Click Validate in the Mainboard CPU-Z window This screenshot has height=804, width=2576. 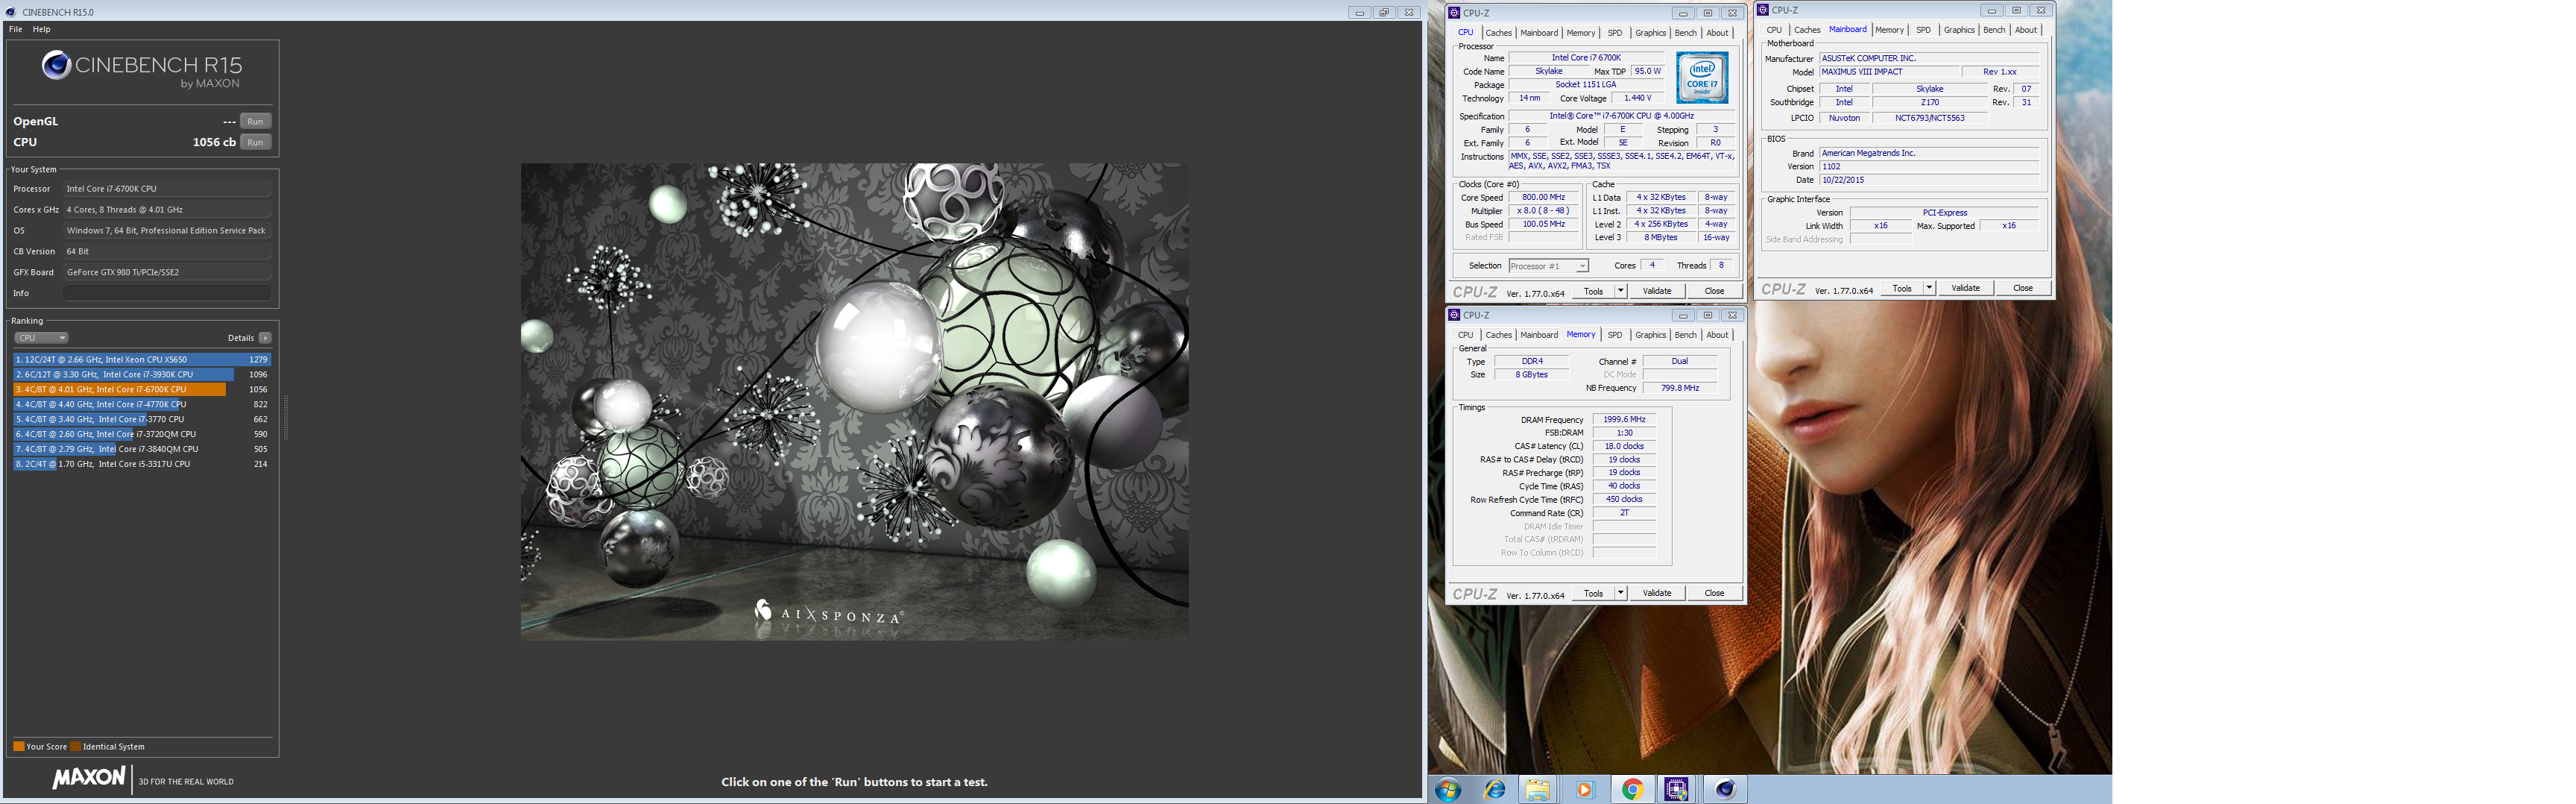pos(1965,288)
